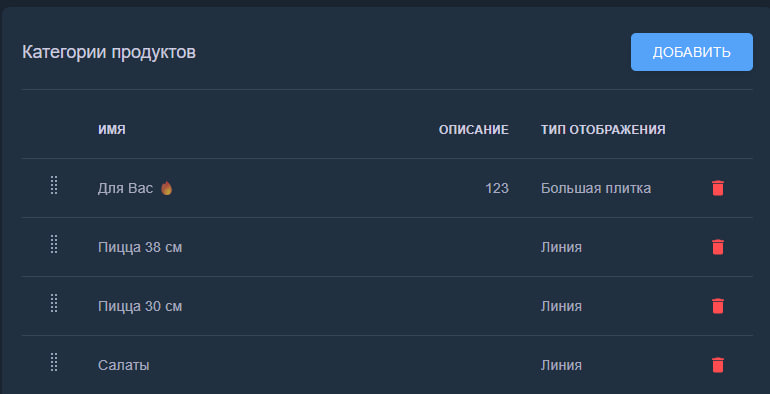Click the drag handle for Для Вас

point(54,185)
